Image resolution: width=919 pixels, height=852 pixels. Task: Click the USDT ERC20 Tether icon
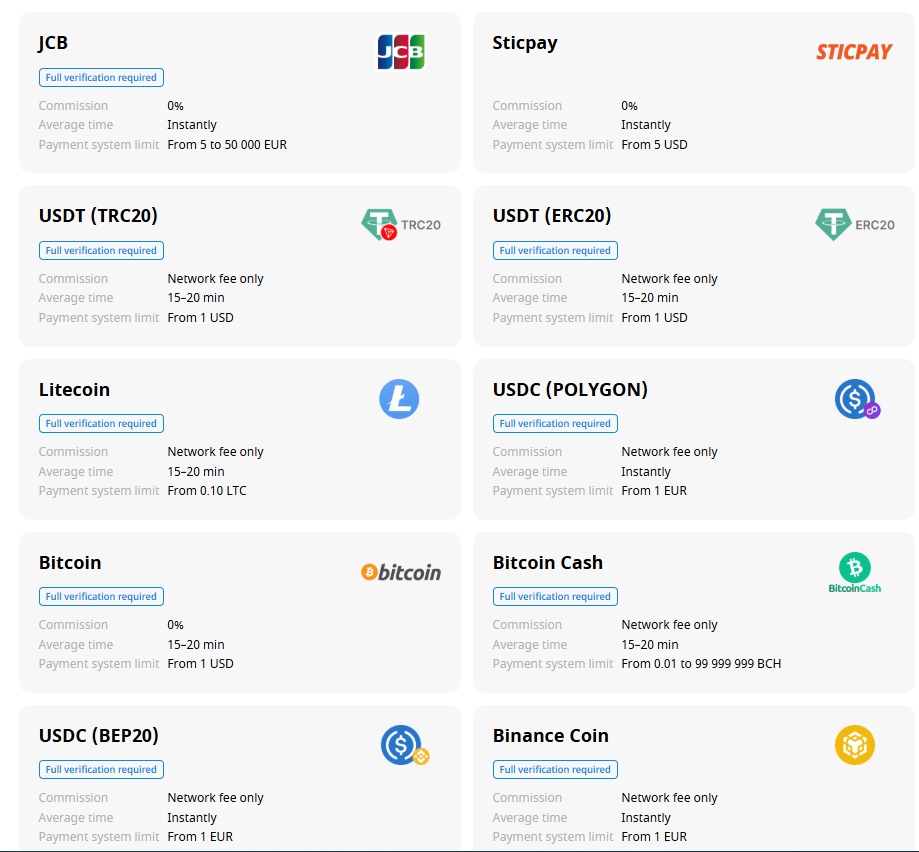coord(833,224)
